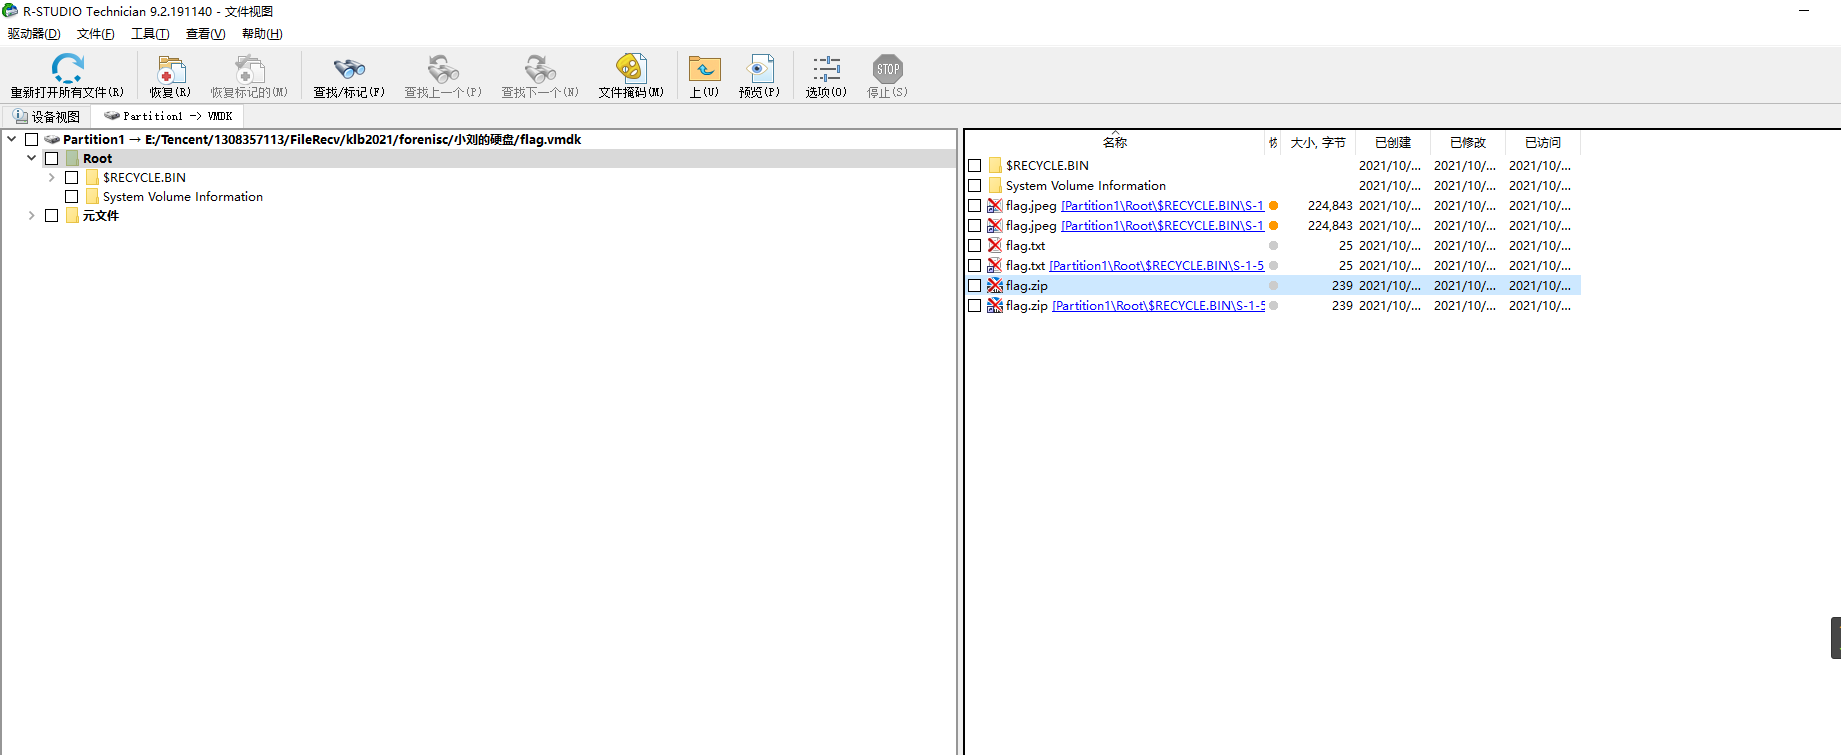The image size is (1841, 755).
Task: Sort by 大小, 字节 column header
Action: [x=1318, y=143]
